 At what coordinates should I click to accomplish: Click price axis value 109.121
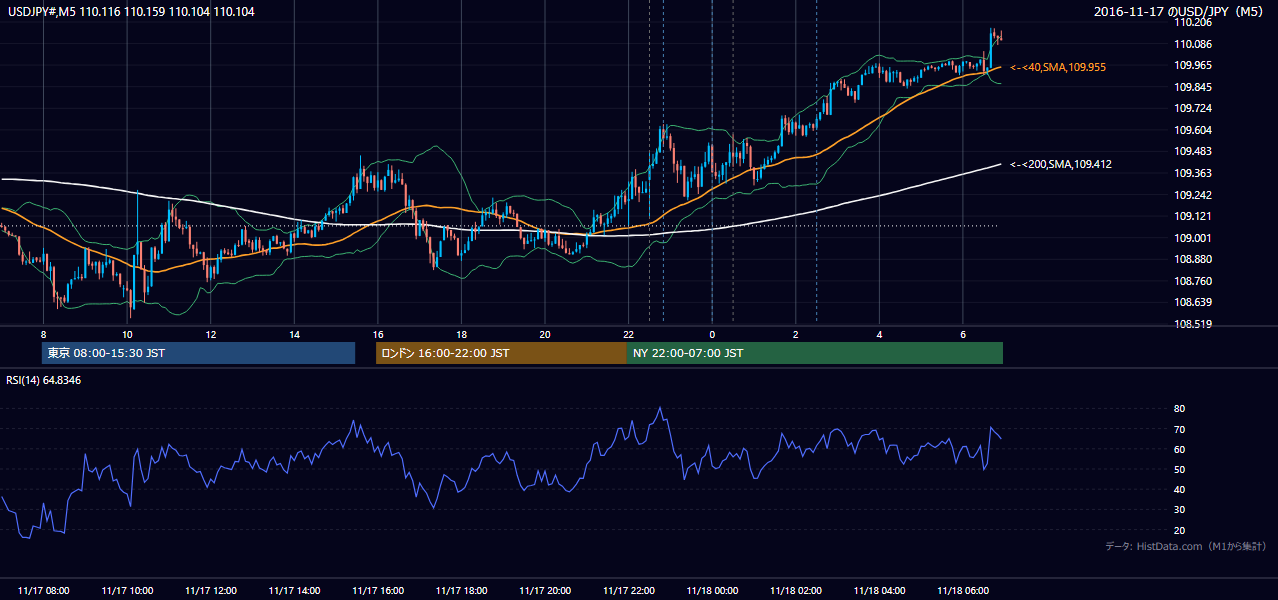tap(1192, 216)
